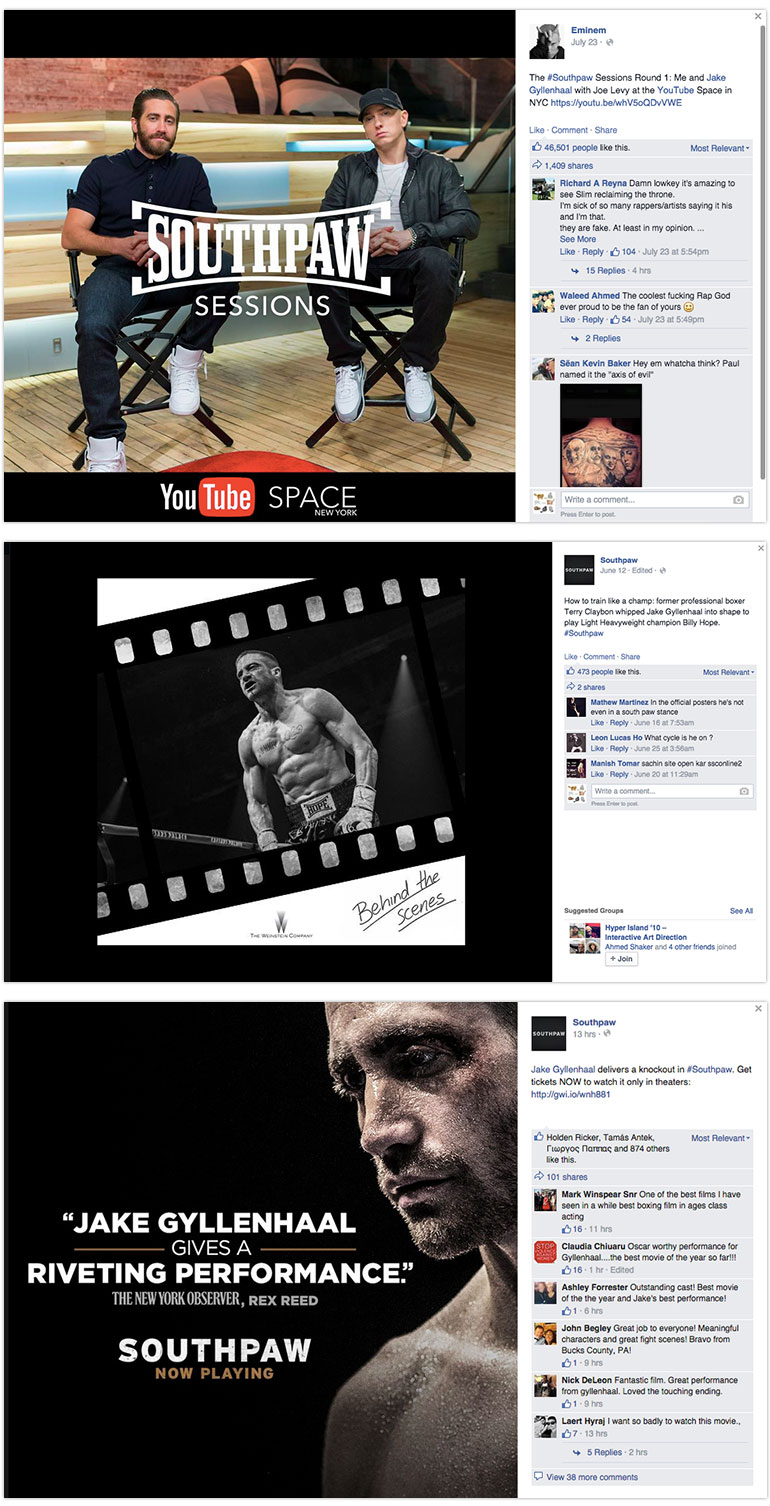Screen dimensions: 770x1506
Task: Load more with View 38 more comments
Action: pyautogui.click(x=592, y=1476)
